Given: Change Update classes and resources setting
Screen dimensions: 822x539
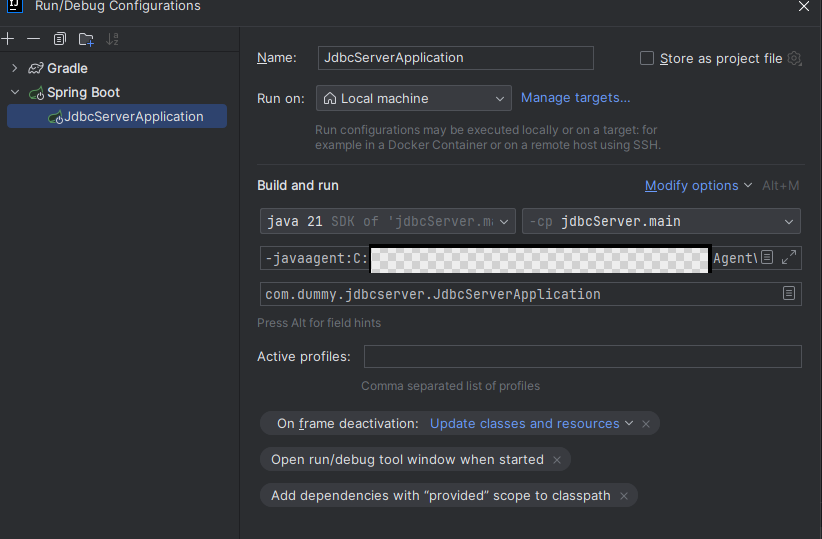Looking at the screenshot, I should coord(531,424).
